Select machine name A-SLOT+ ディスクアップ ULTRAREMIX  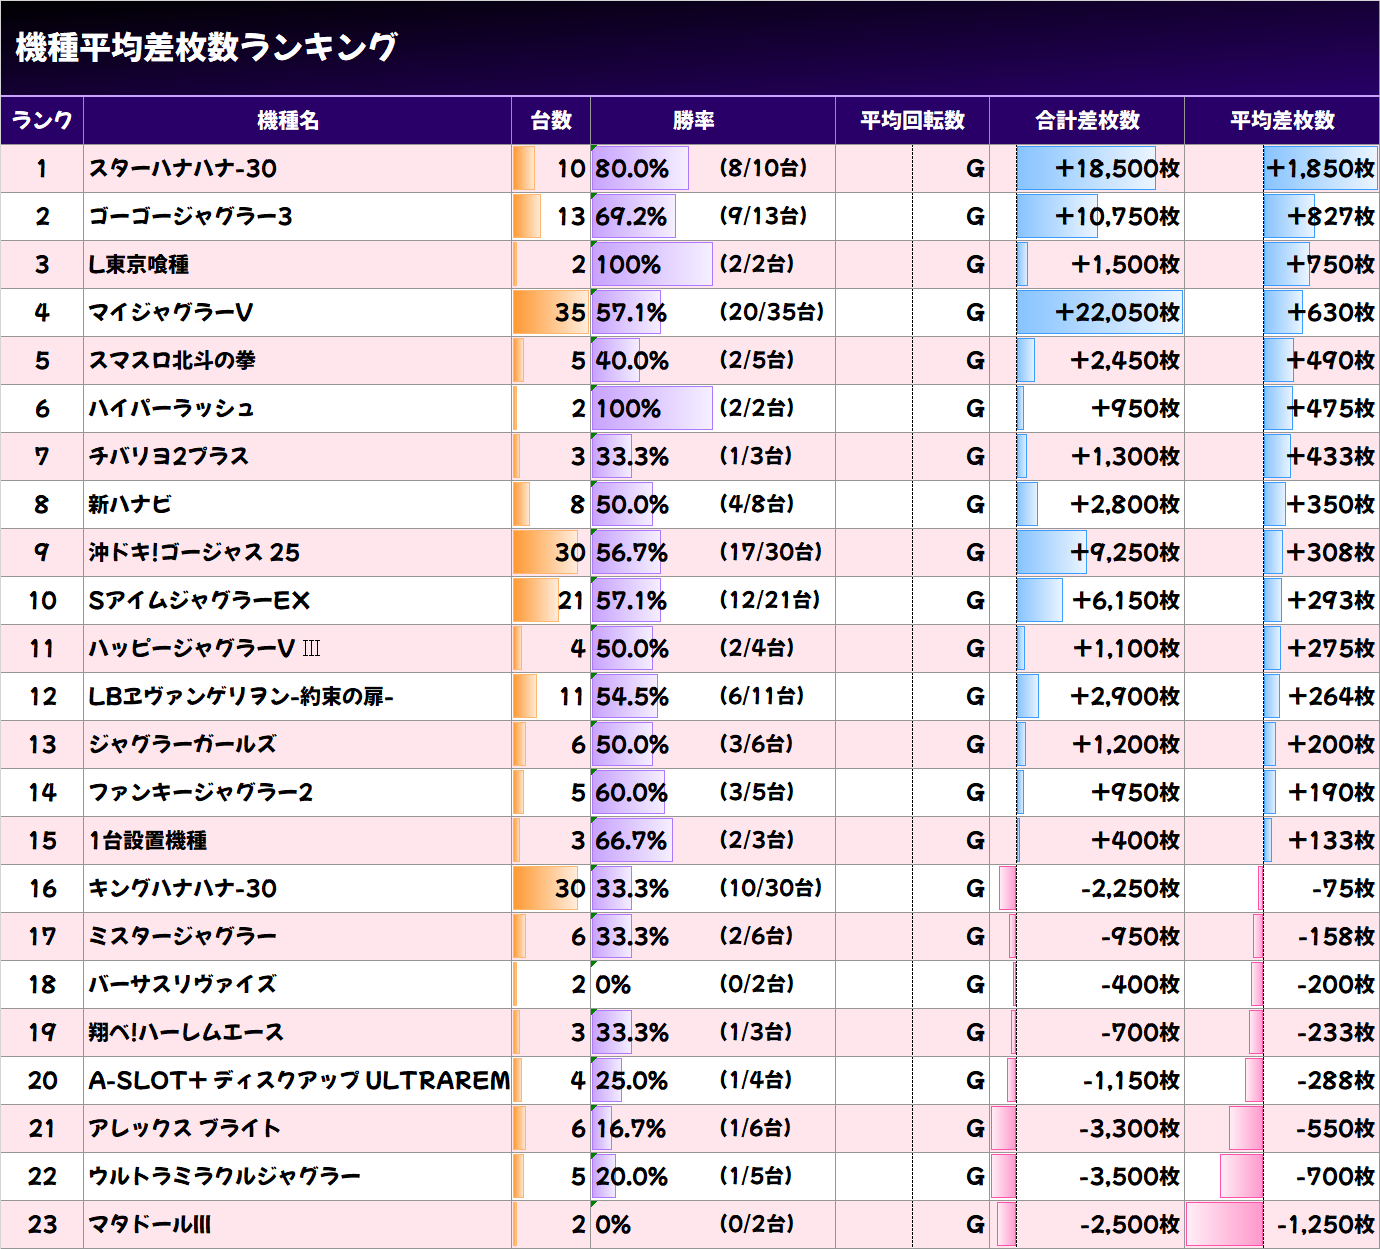299,1081
